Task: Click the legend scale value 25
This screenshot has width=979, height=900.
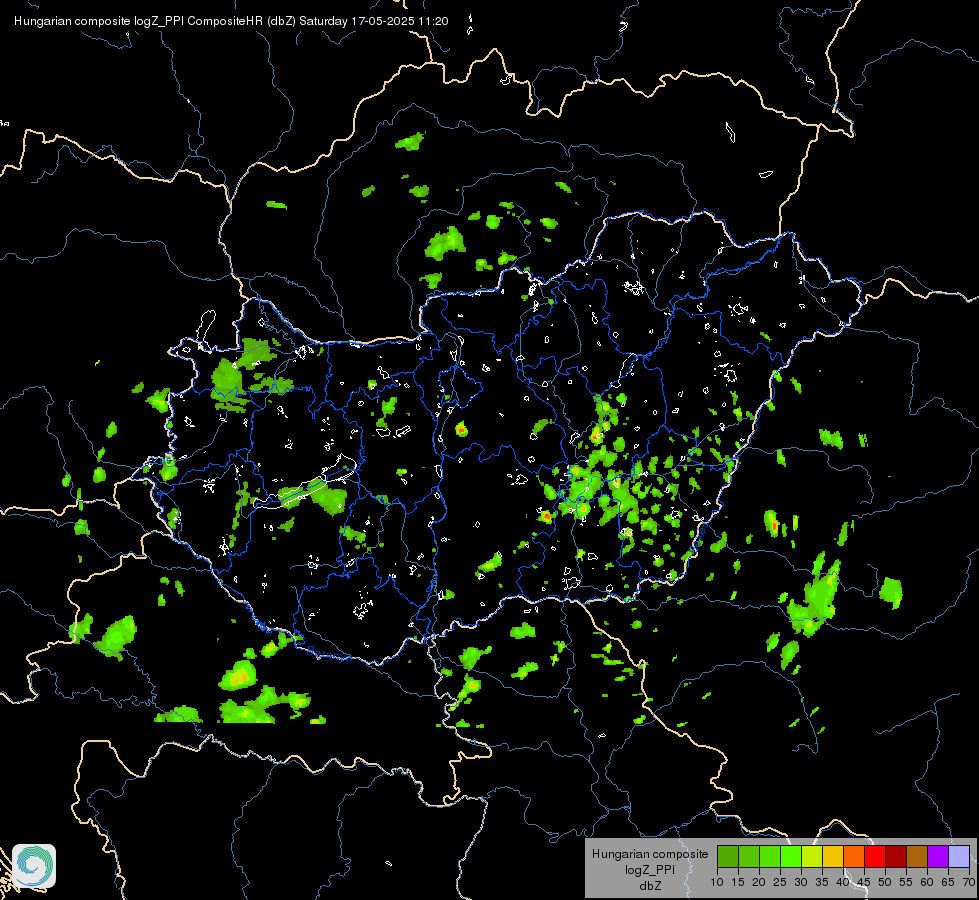Action: (780, 882)
